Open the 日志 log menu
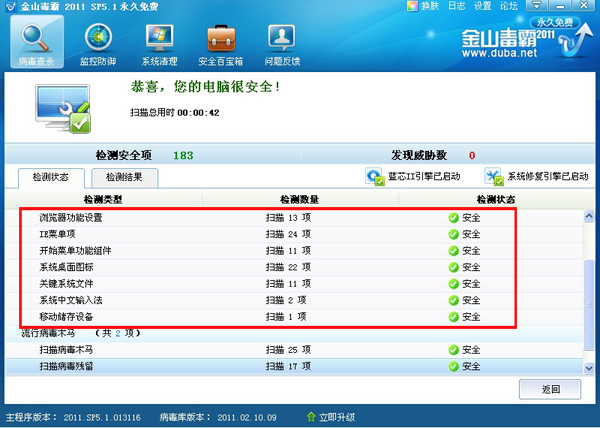Image resolution: width=600 pixels, height=428 pixels. [457, 6]
